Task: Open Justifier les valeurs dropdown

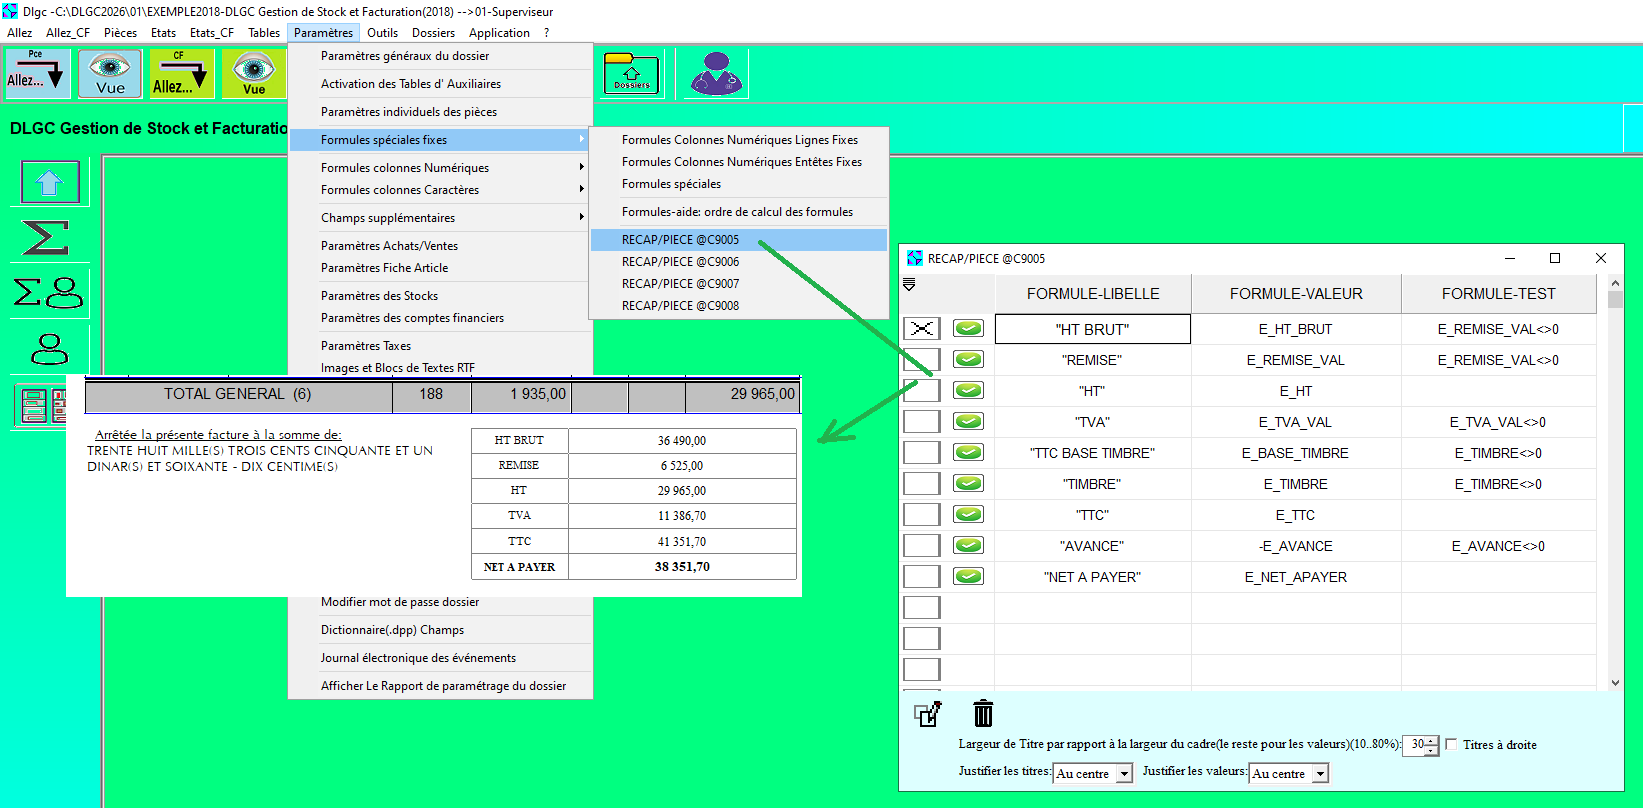Action: (x=1320, y=774)
